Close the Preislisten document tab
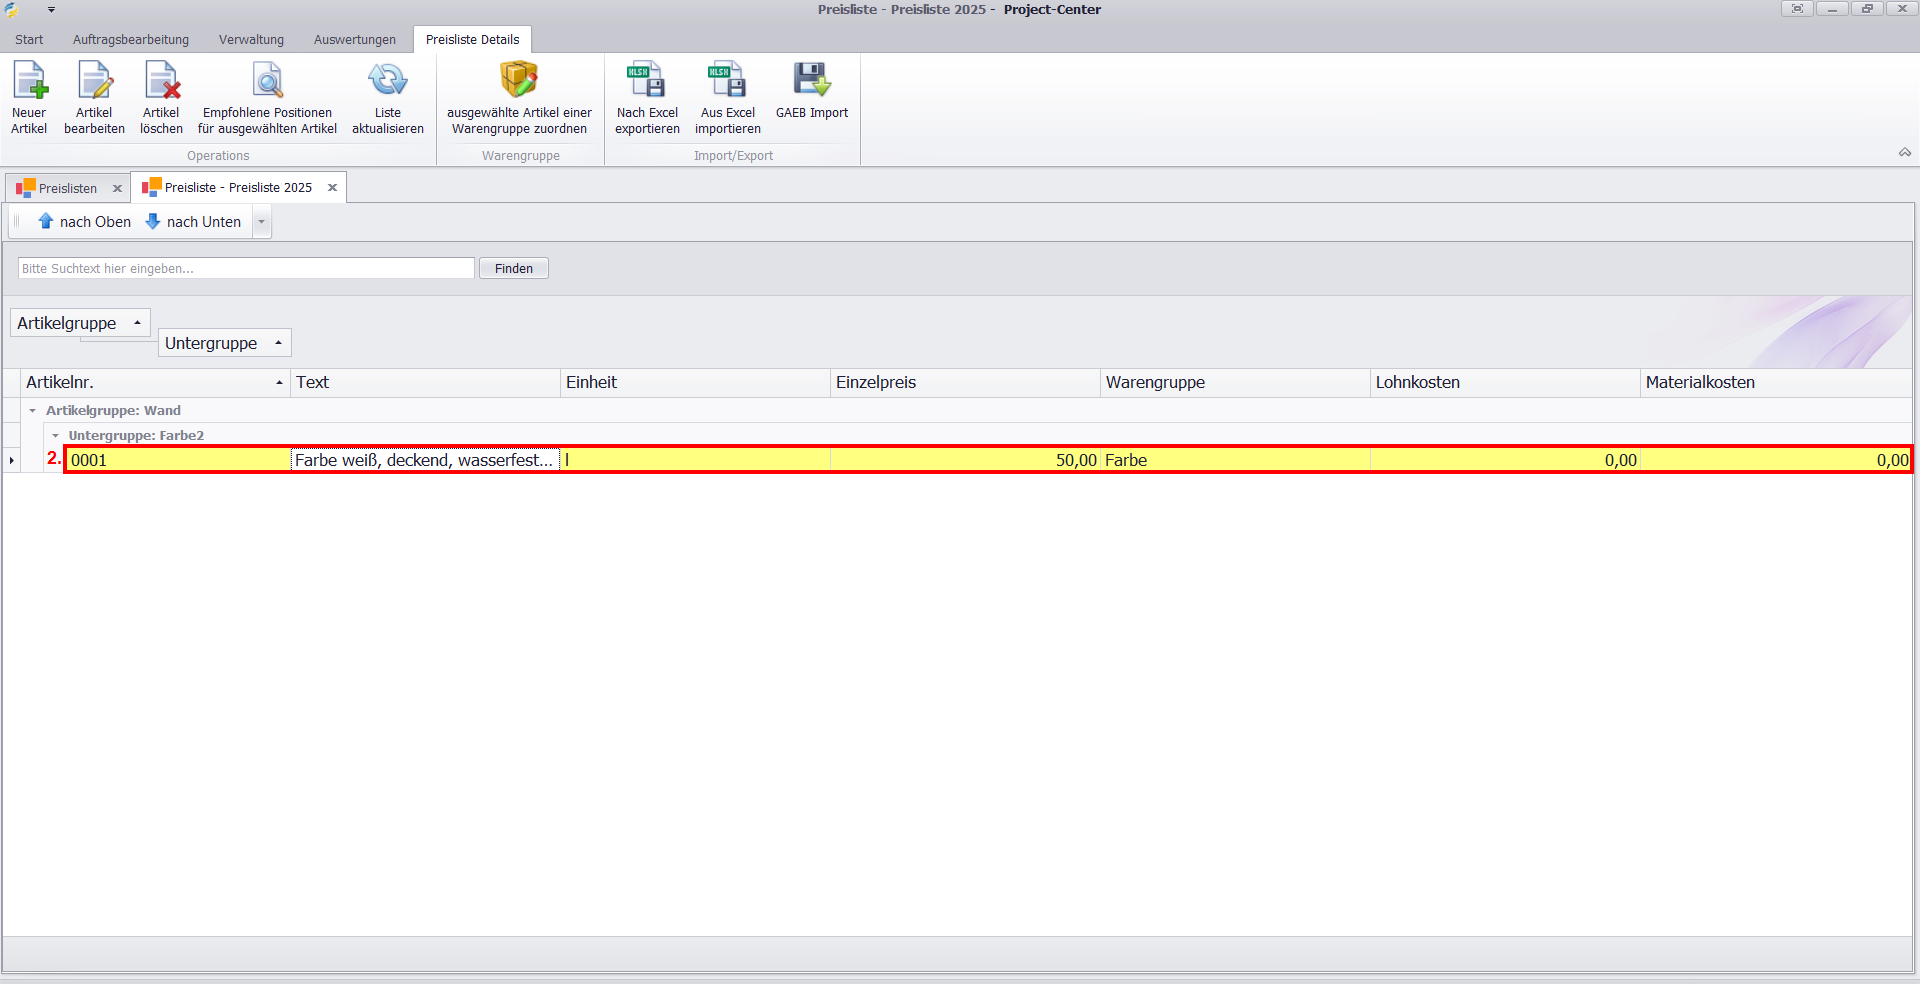 point(117,188)
